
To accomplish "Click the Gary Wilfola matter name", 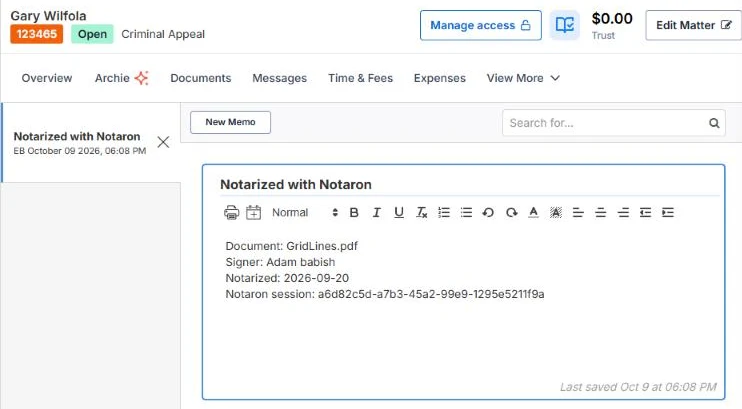I will 48,16.
